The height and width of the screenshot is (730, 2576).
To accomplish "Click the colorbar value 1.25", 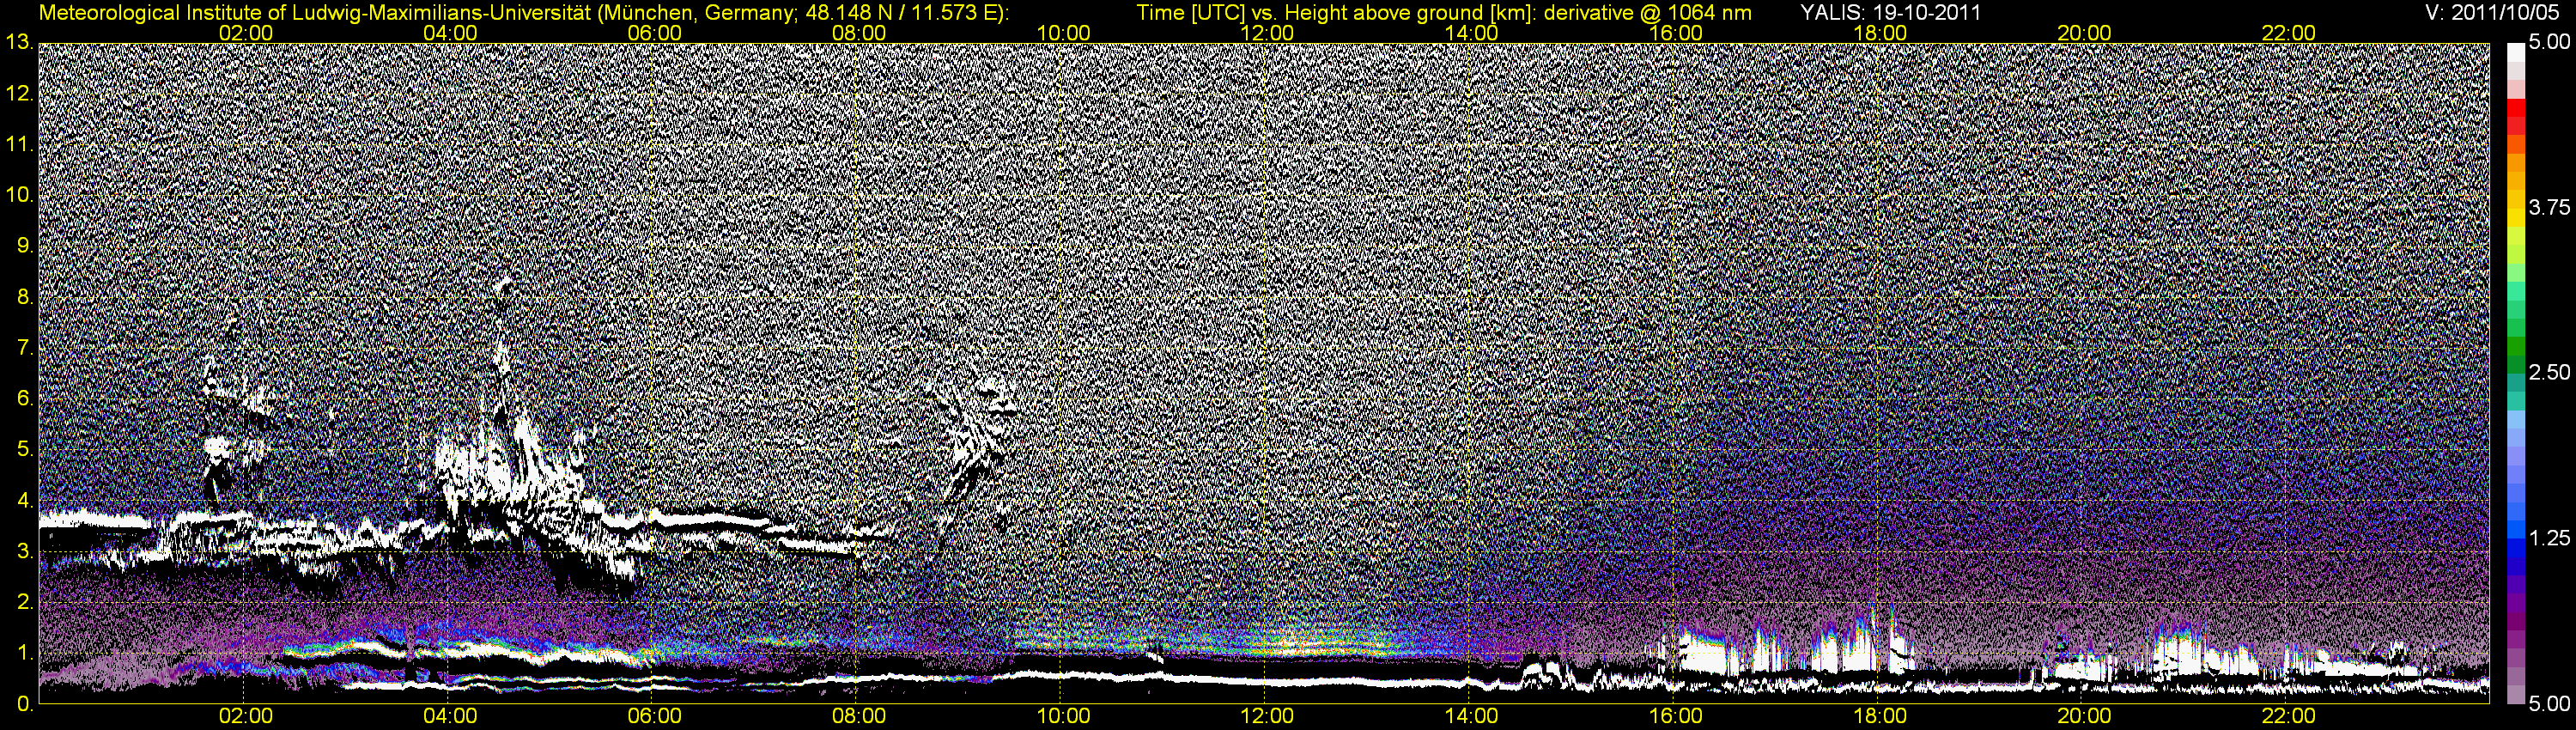I will (2549, 538).
